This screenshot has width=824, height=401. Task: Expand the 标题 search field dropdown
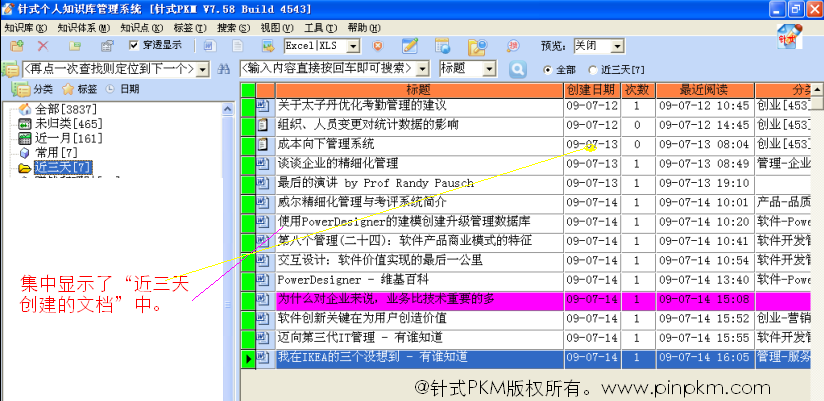tap(488, 69)
